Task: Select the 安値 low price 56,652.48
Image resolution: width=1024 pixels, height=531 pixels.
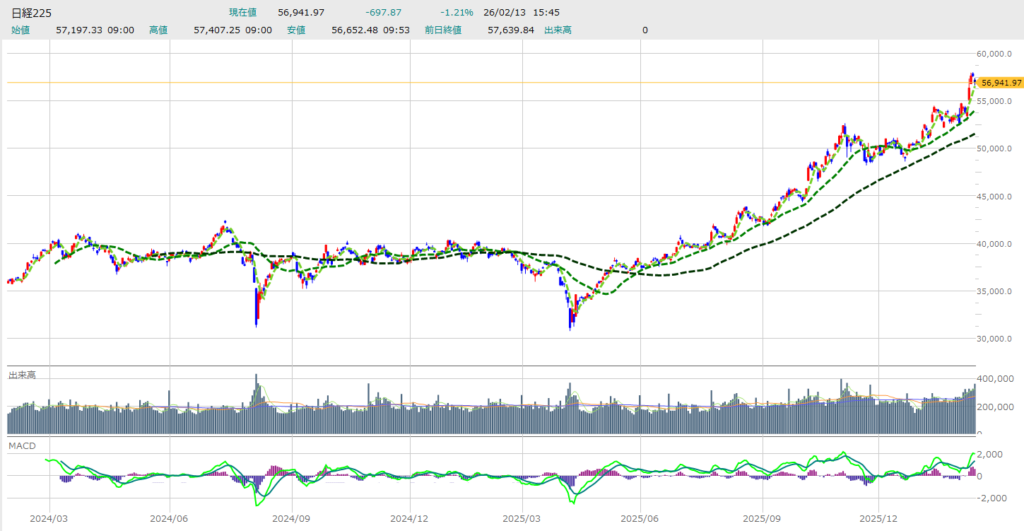Action: [x=354, y=30]
